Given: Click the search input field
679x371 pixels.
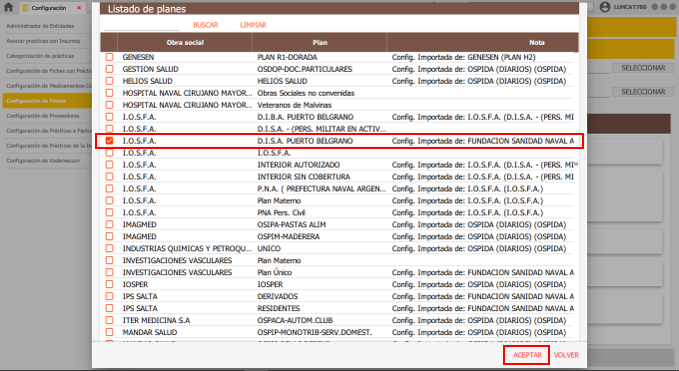Looking at the screenshot, I should (142, 25).
